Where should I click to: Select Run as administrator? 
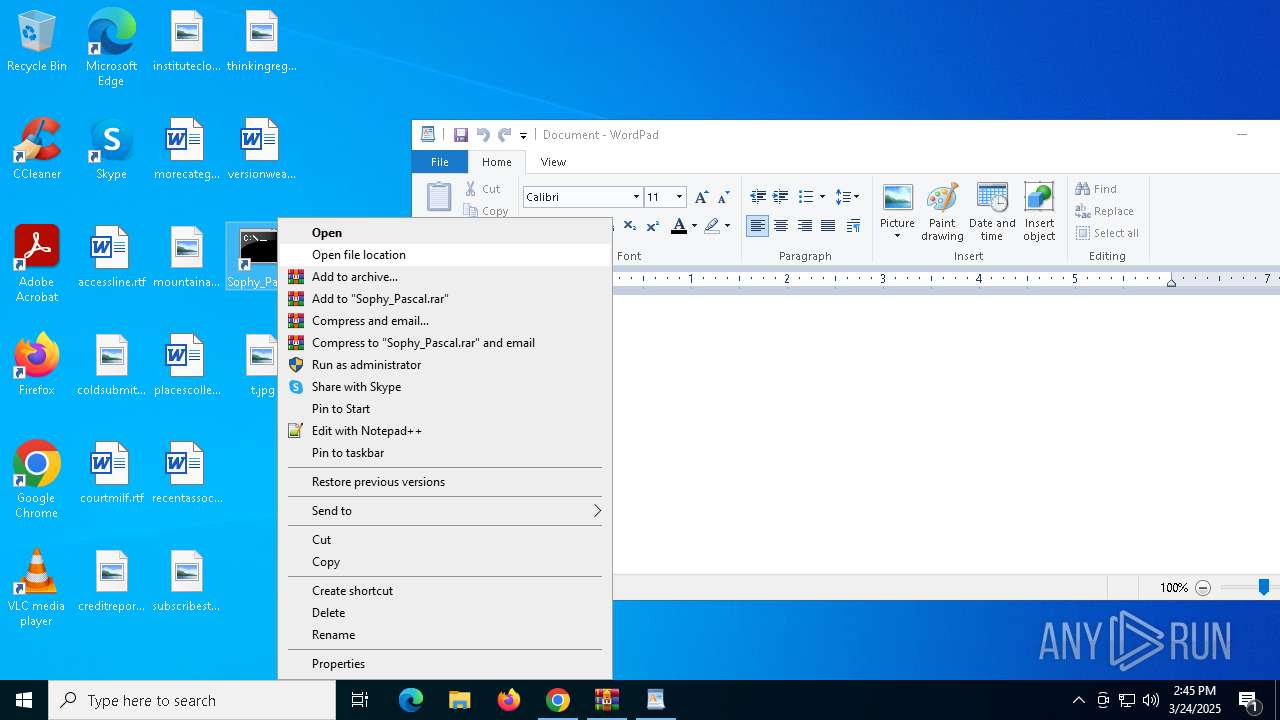coord(445,365)
